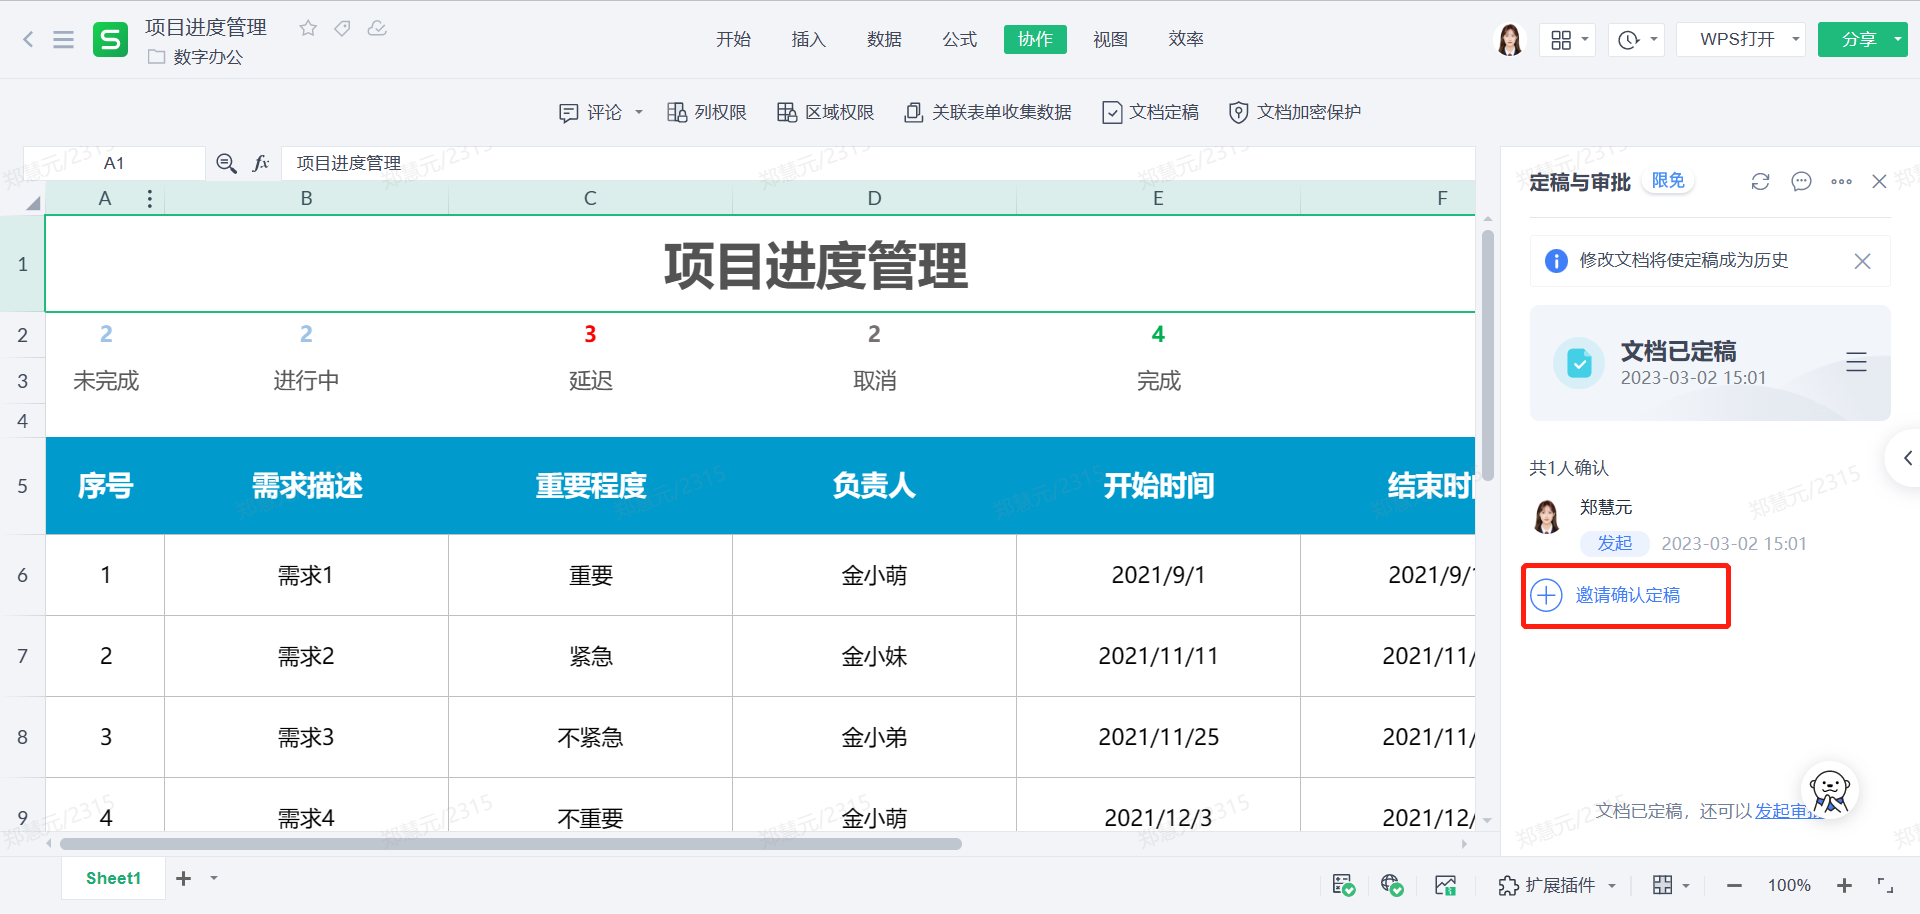Select the Sheet1 tab
Image resolution: width=1920 pixels, height=914 pixels.
coord(113,878)
